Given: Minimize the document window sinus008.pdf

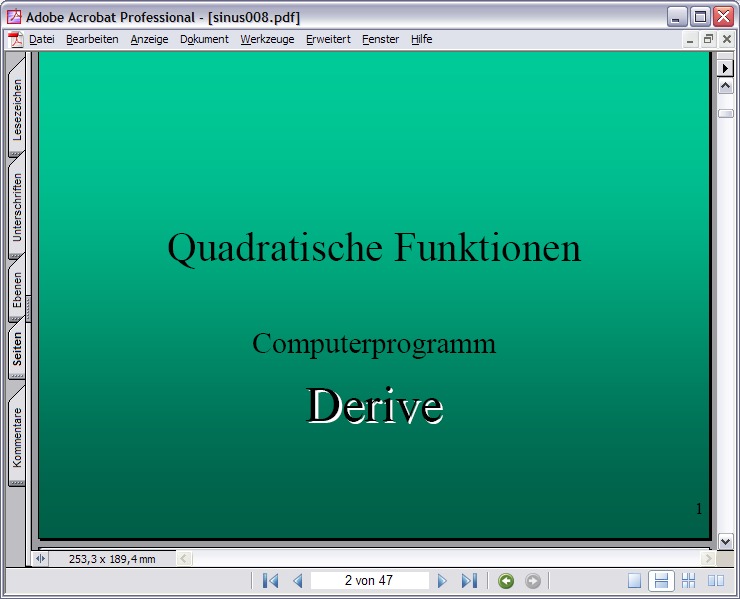Looking at the screenshot, I should click(x=690, y=40).
